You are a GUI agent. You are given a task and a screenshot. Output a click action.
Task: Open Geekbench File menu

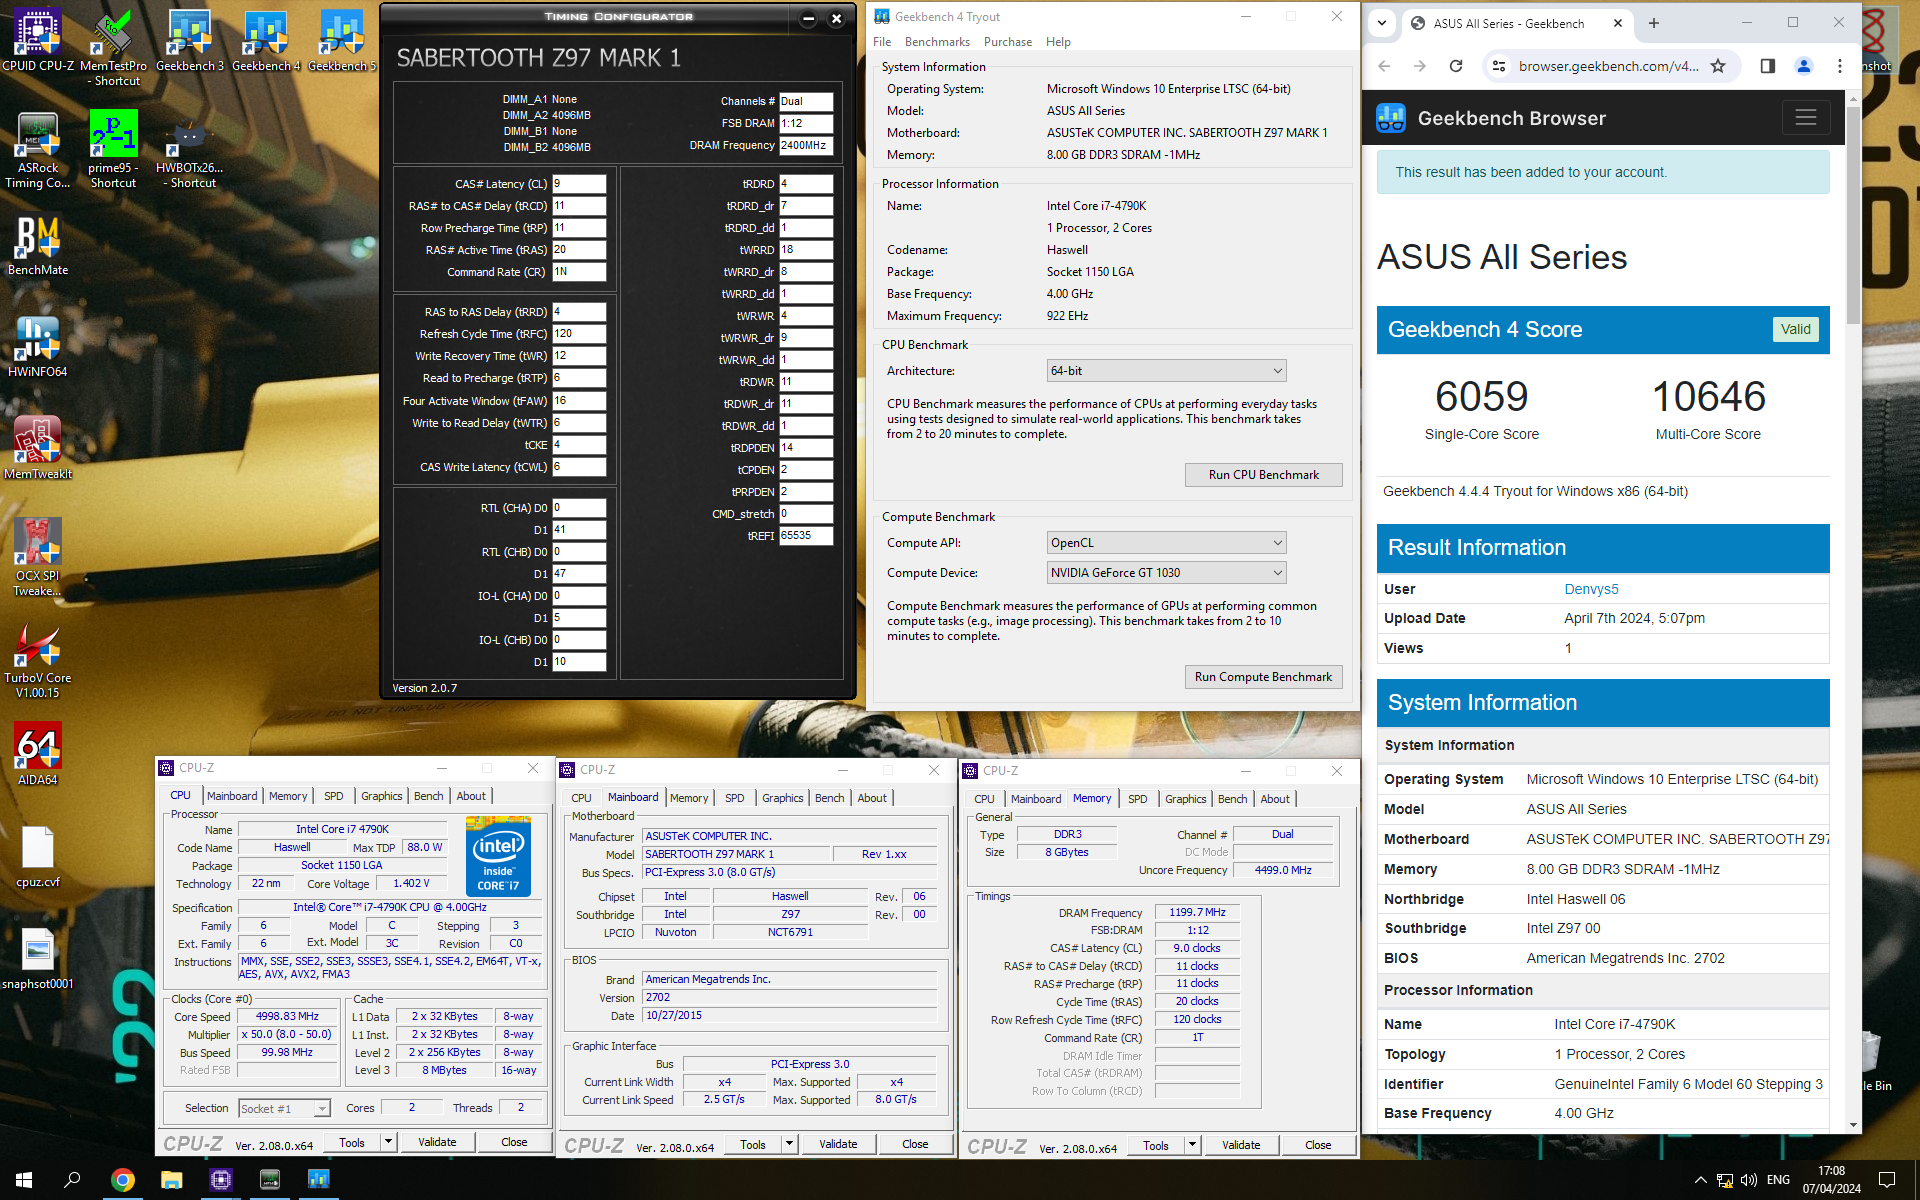coord(882,42)
